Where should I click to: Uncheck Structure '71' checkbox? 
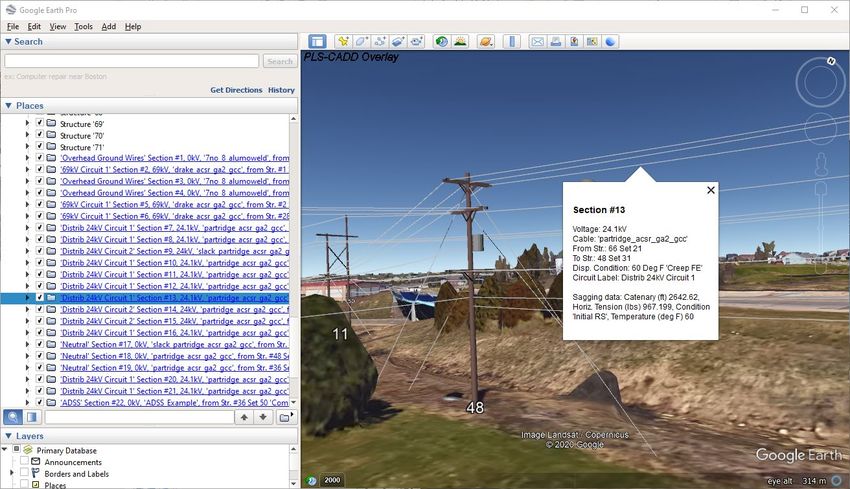[x=40, y=146]
